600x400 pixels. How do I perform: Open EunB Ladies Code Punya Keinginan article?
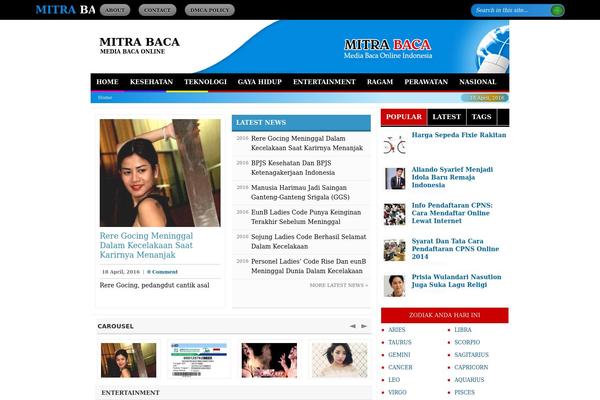pyautogui.click(x=306, y=217)
